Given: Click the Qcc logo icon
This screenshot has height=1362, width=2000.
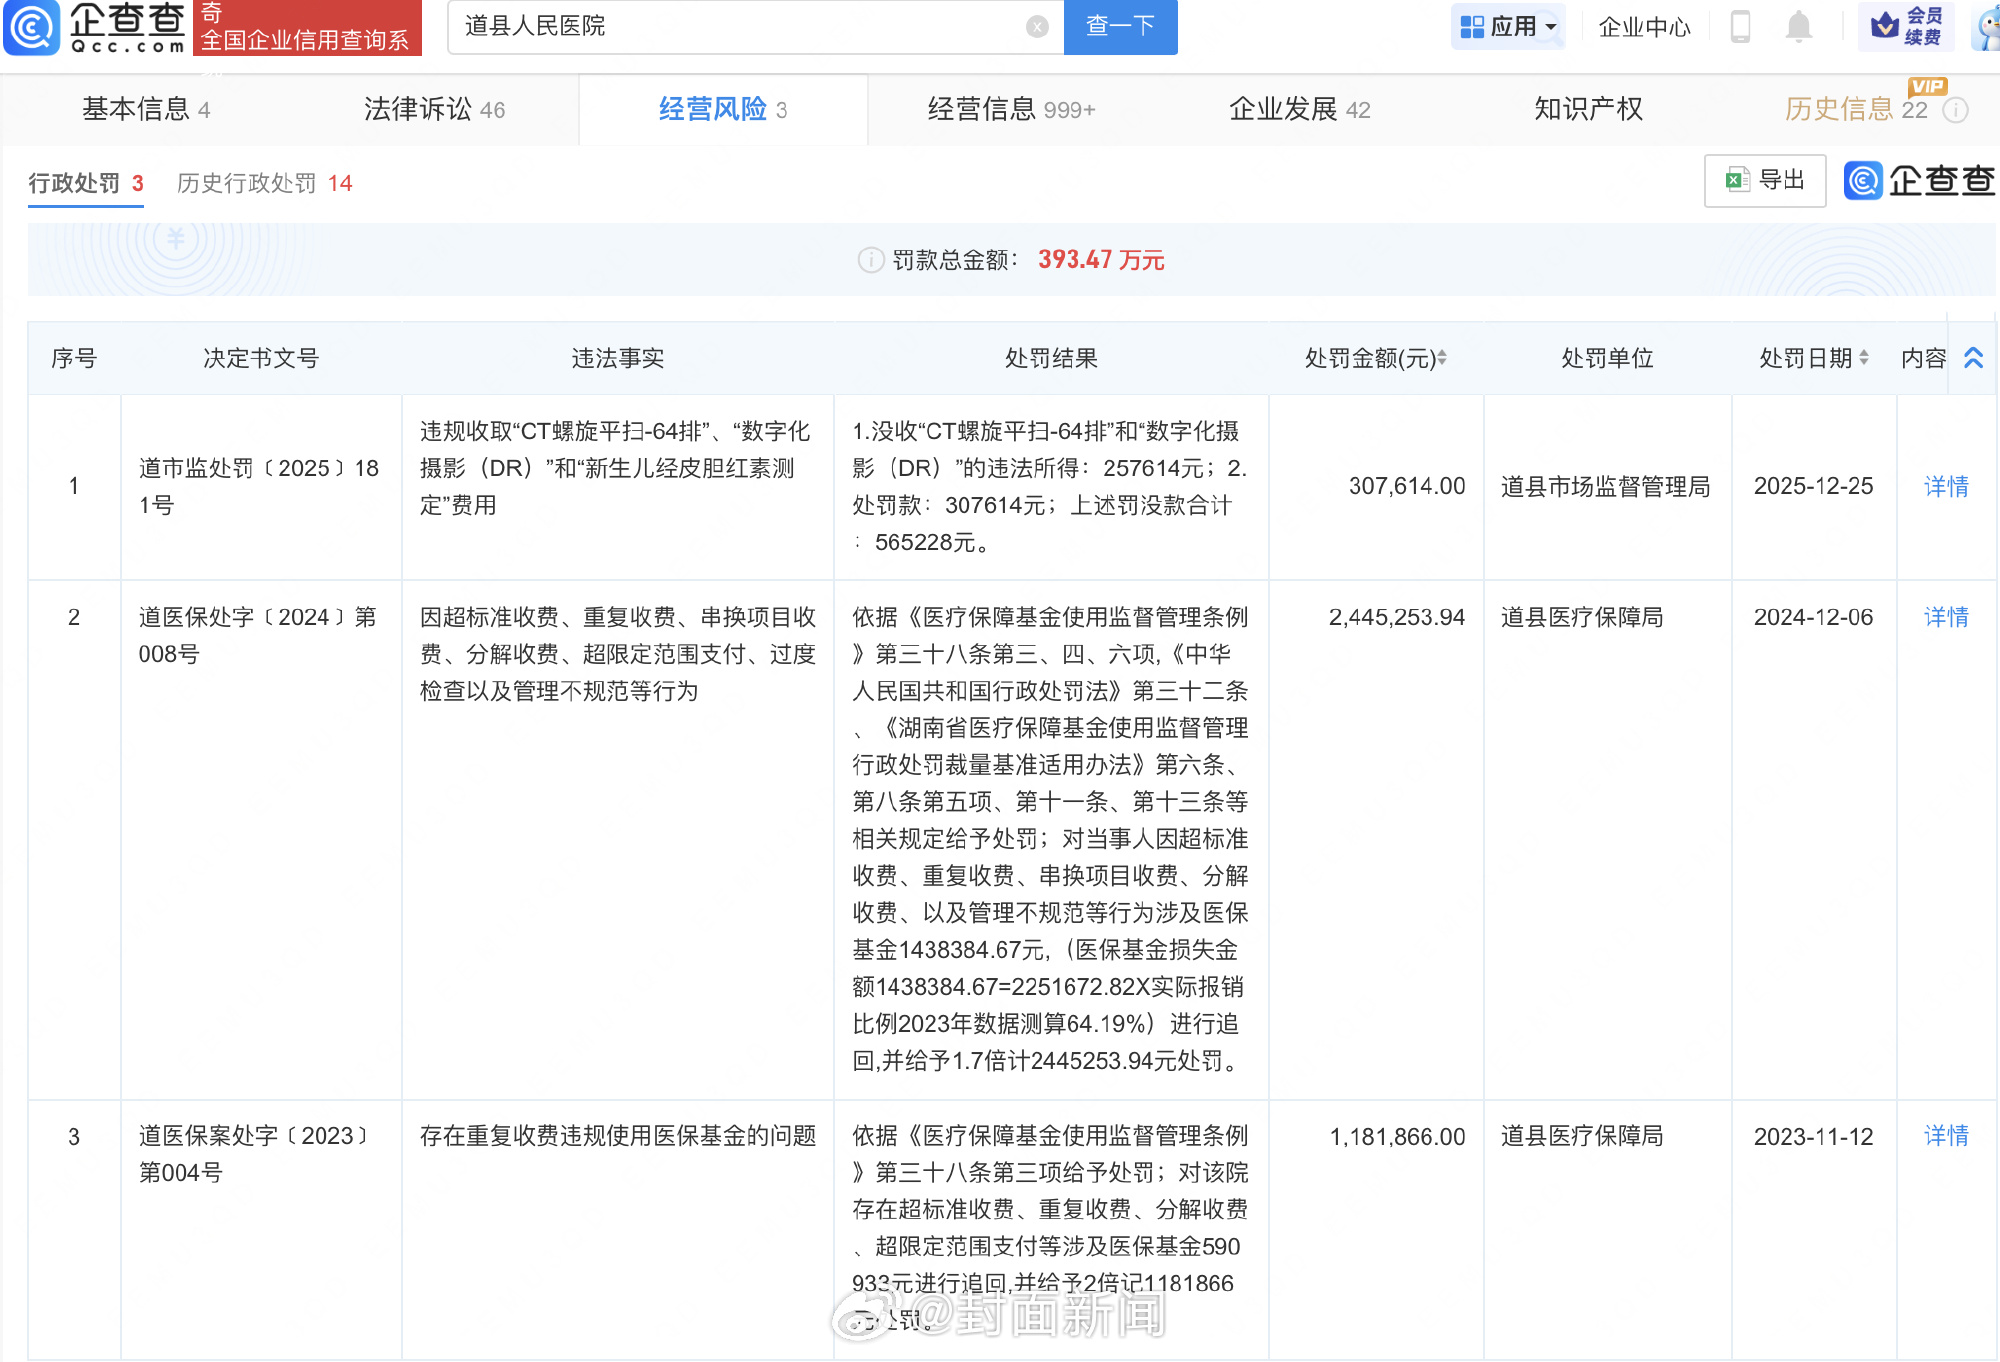Looking at the screenshot, I should 32,27.
